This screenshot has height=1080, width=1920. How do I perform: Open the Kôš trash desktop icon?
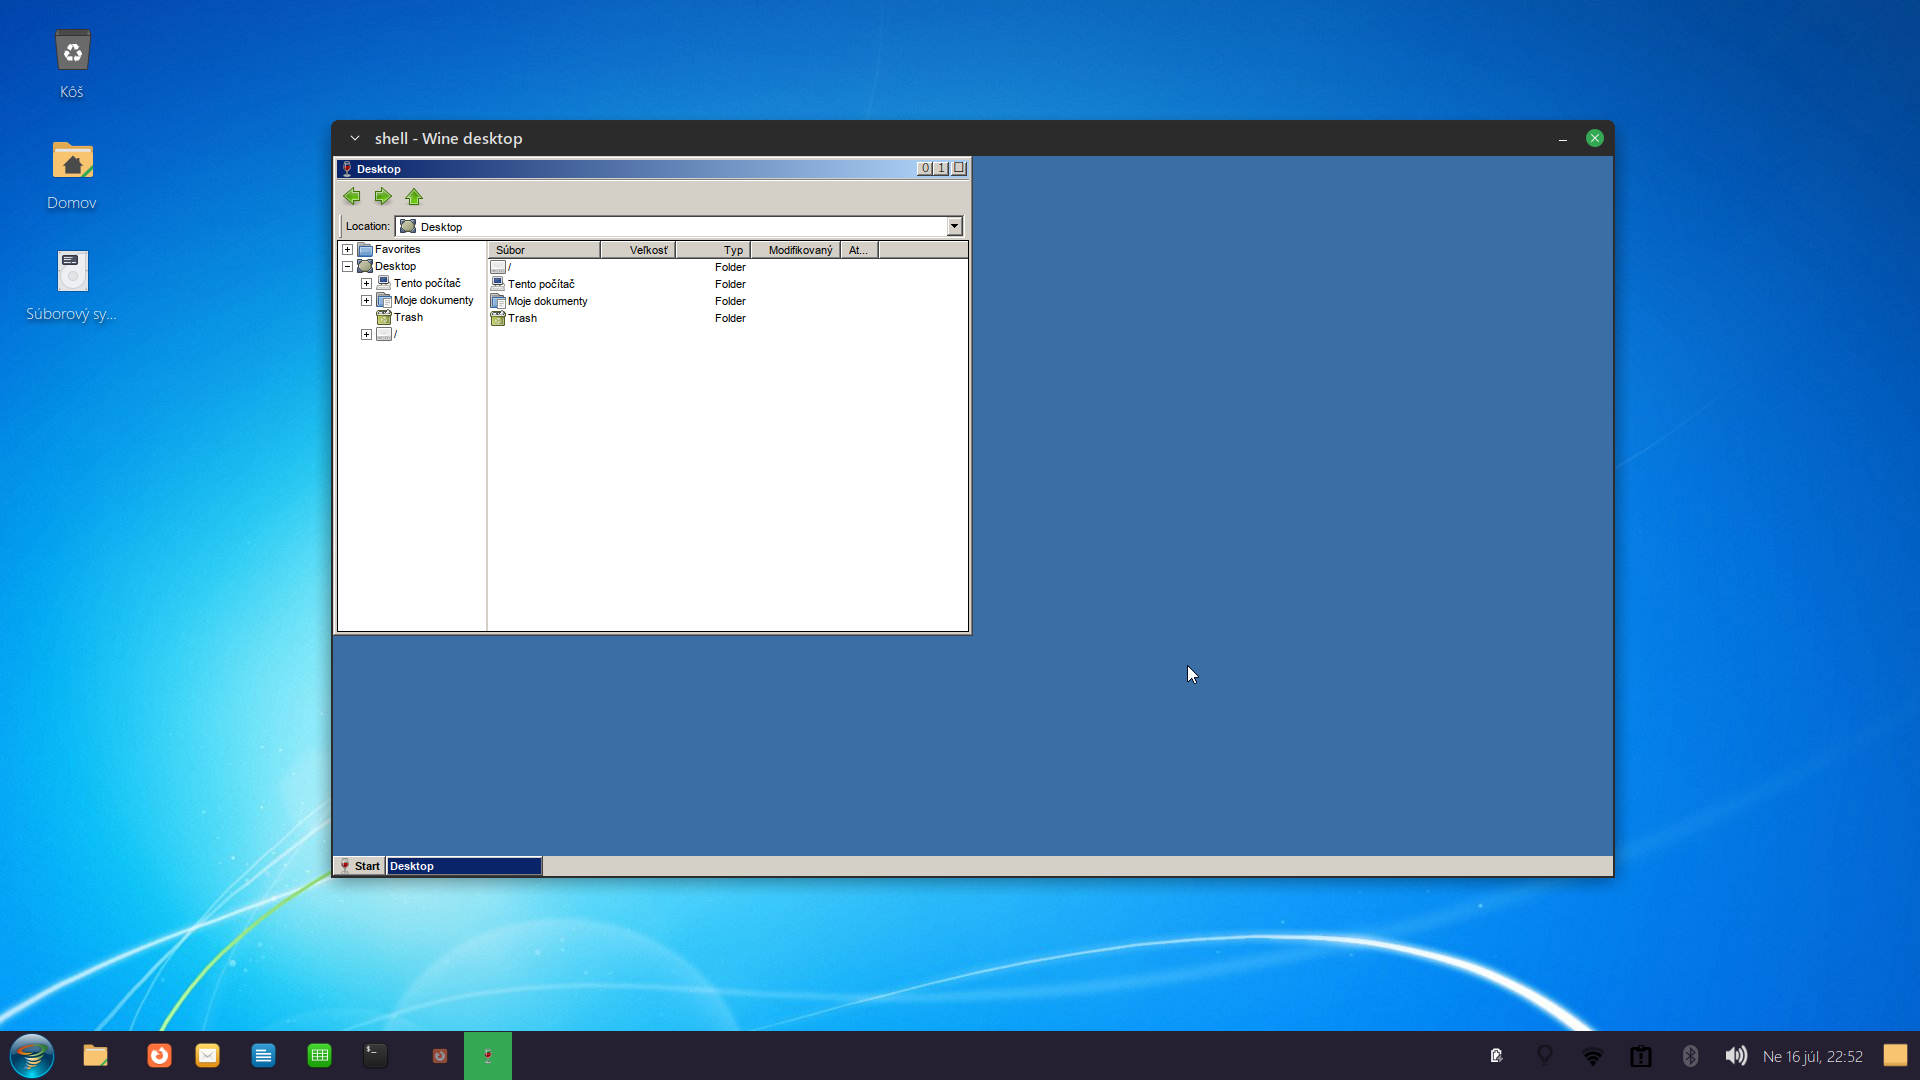coord(72,52)
